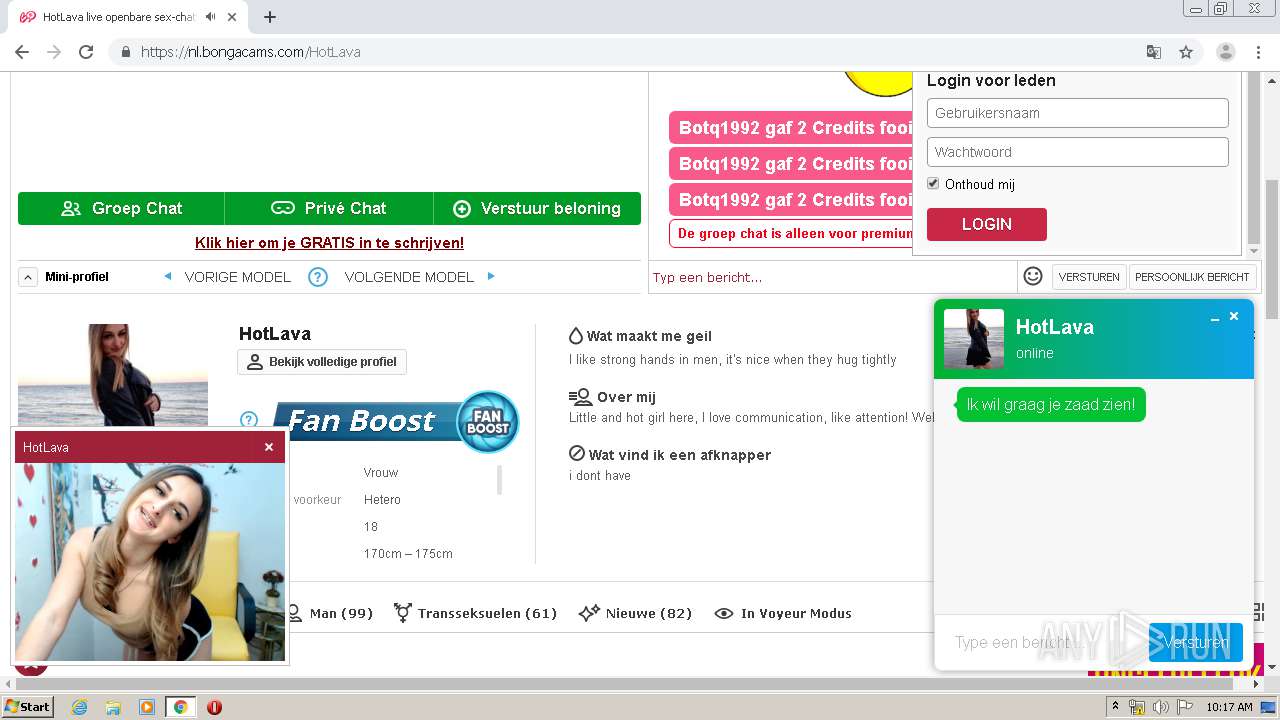This screenshot has height=720, width=1280.
Task: Open the Windows Start menu
Action: point(27,707)
